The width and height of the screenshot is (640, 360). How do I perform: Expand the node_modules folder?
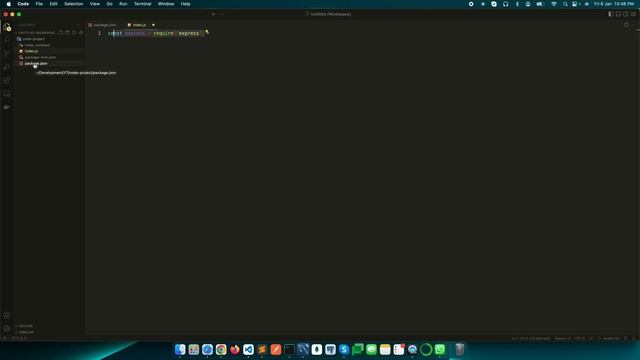50,45
